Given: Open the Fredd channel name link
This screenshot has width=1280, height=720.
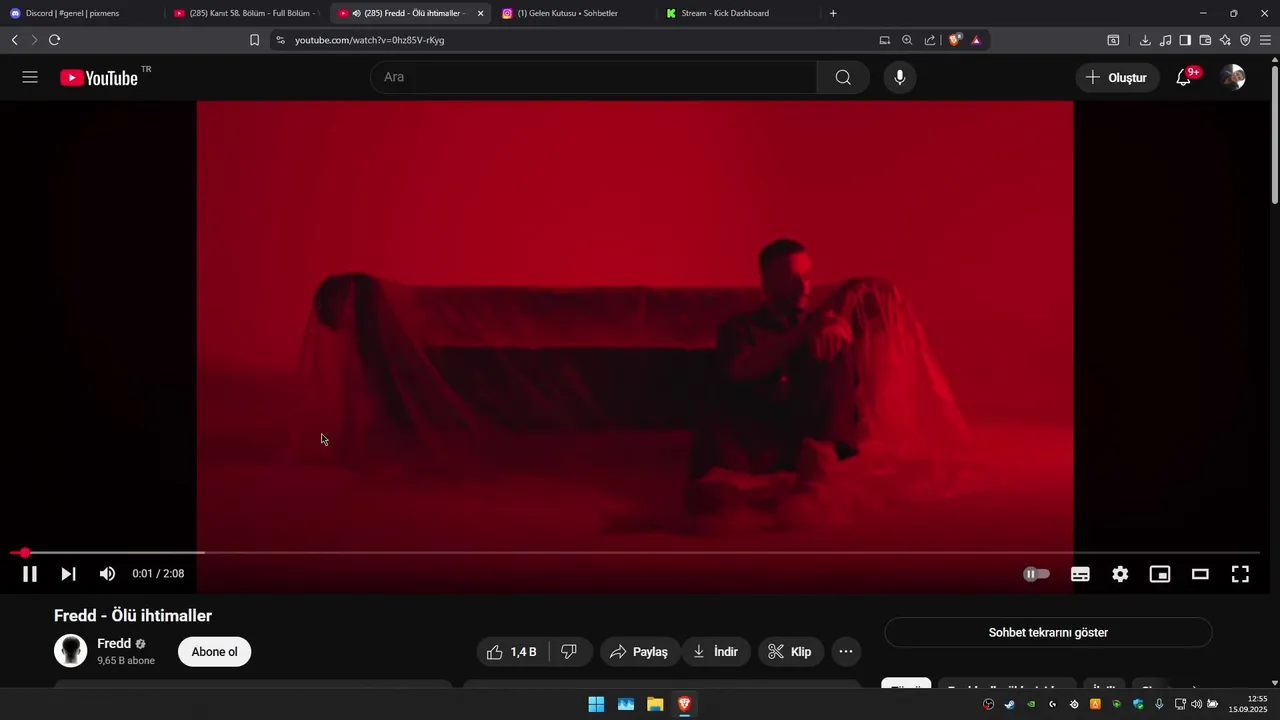Looking at the screenshot, I should (x=114, y=643).
